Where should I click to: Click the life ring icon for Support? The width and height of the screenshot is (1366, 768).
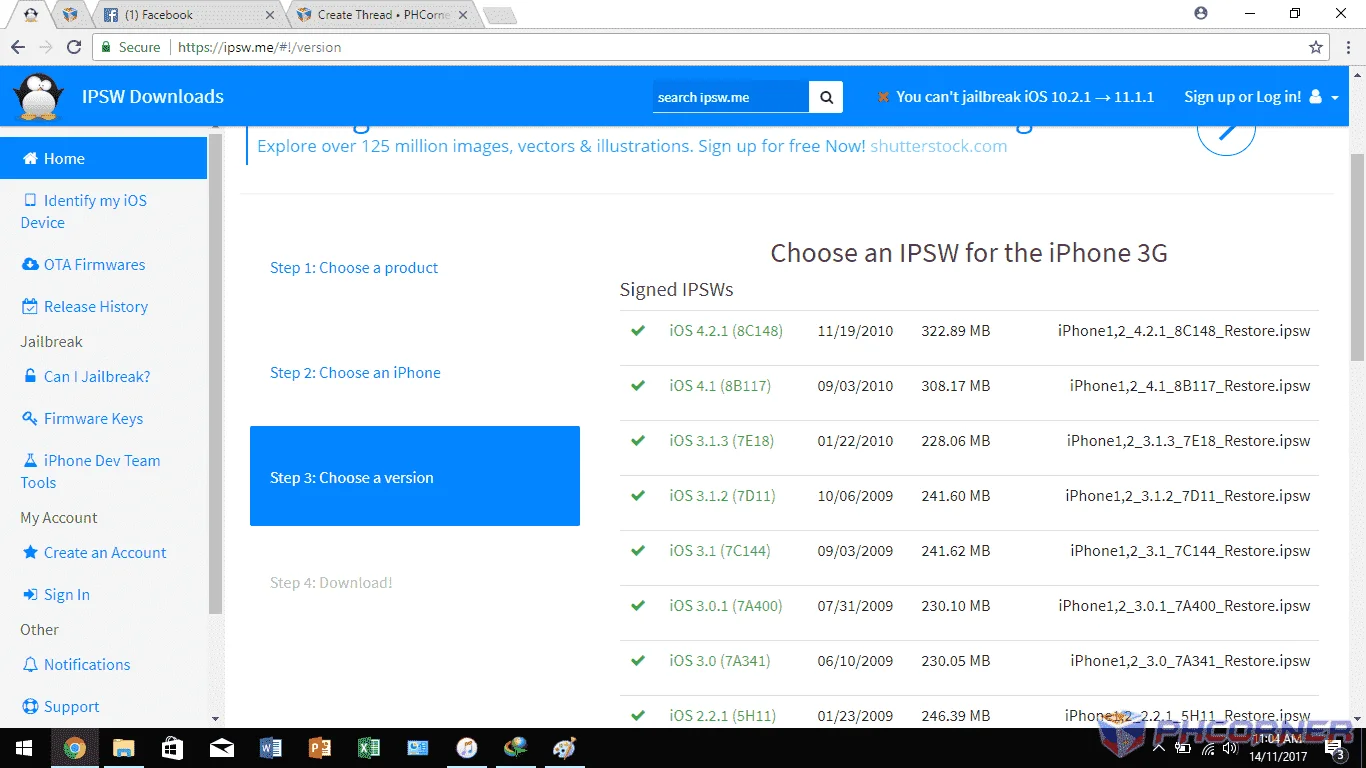coord(30,707)
